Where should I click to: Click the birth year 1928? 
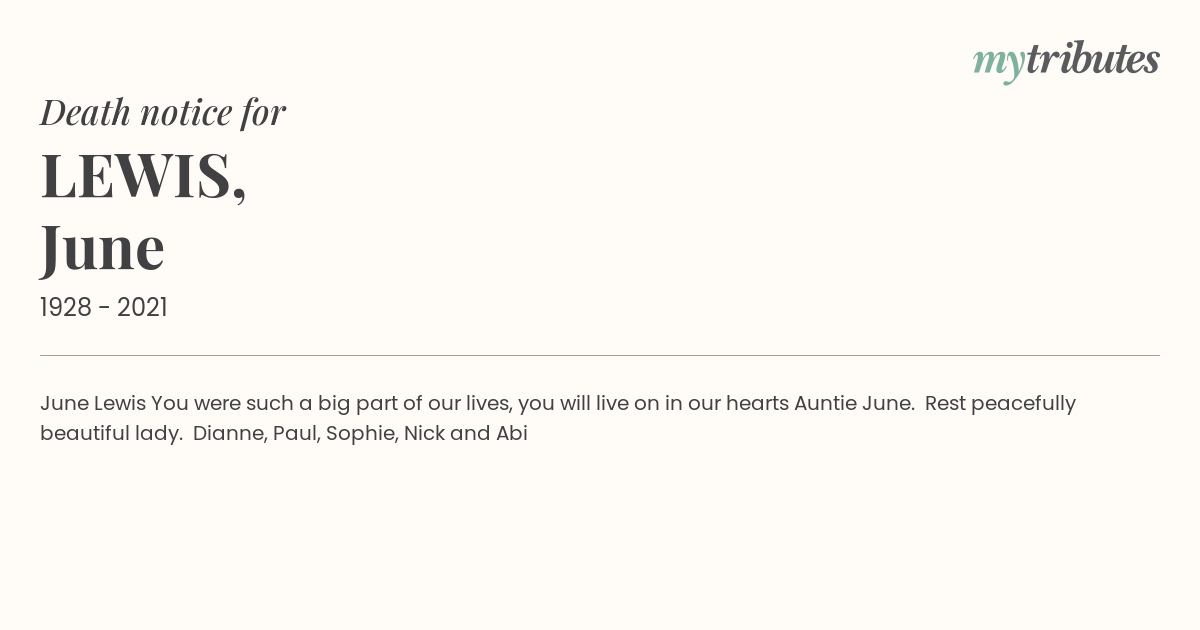(68, 307)
